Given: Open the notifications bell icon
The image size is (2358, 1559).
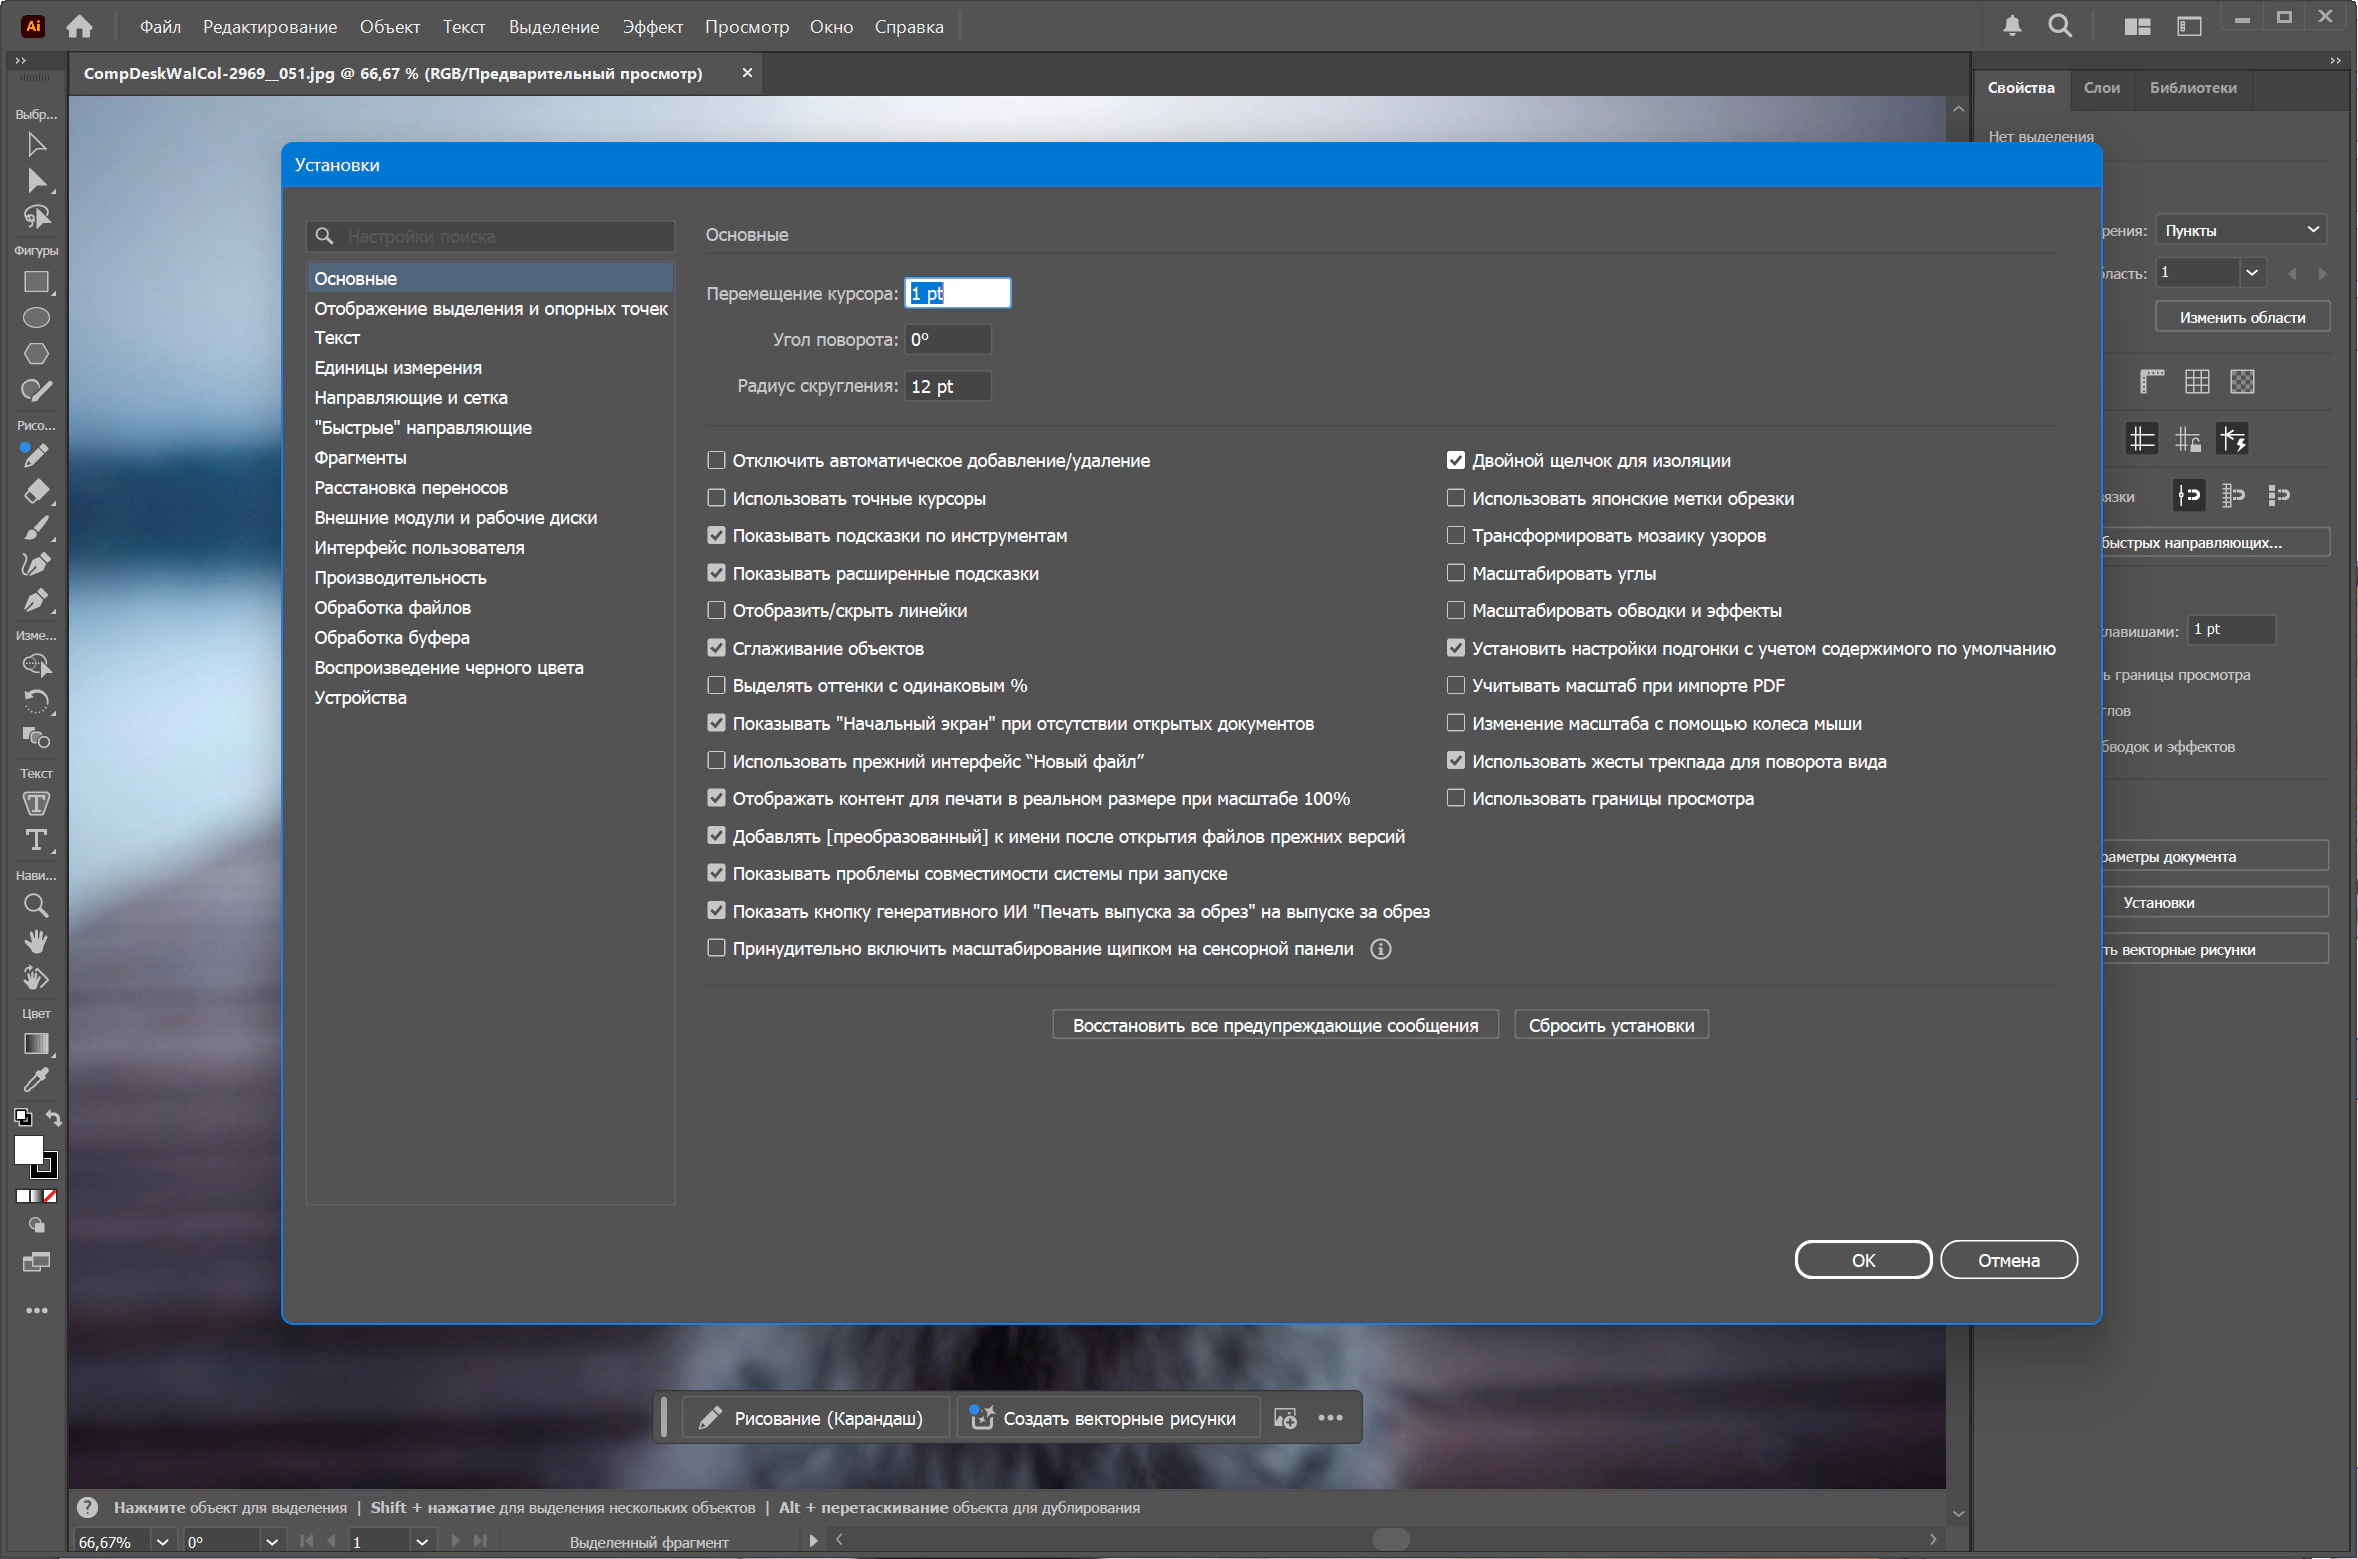Looking at the screenshot, I should (2012, 27).
